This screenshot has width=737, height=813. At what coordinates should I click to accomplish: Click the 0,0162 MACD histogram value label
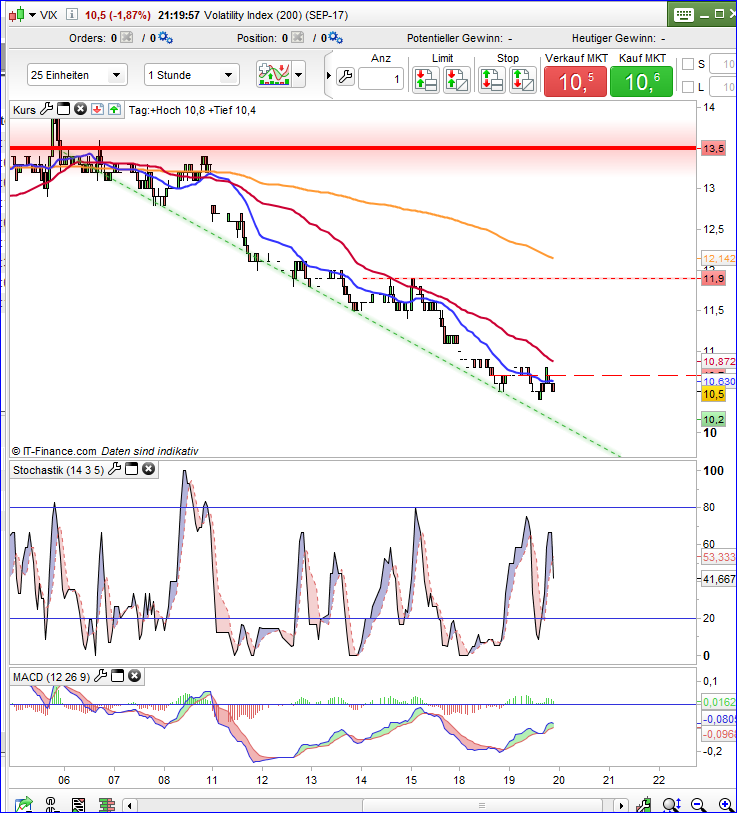click(x=718, y=703)
